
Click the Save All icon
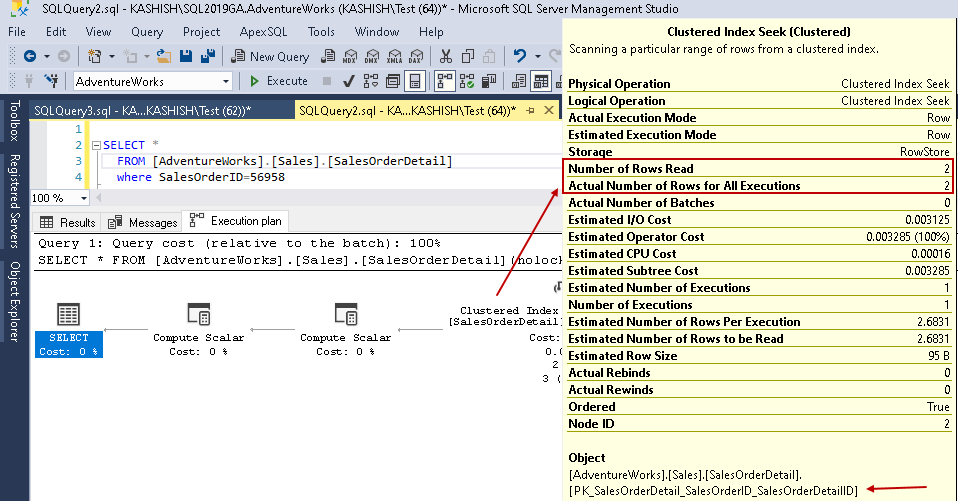[x=208, y=56]
